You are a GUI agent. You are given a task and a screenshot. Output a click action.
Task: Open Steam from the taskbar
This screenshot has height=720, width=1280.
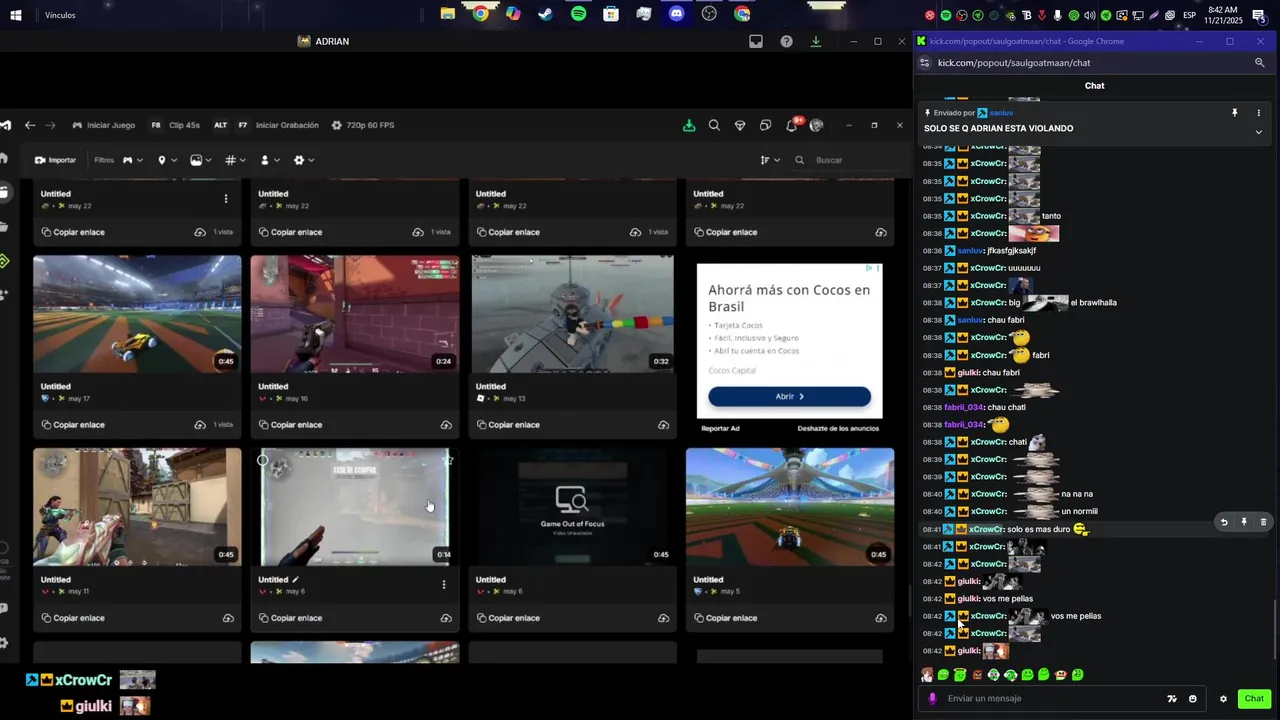point(546,14)
